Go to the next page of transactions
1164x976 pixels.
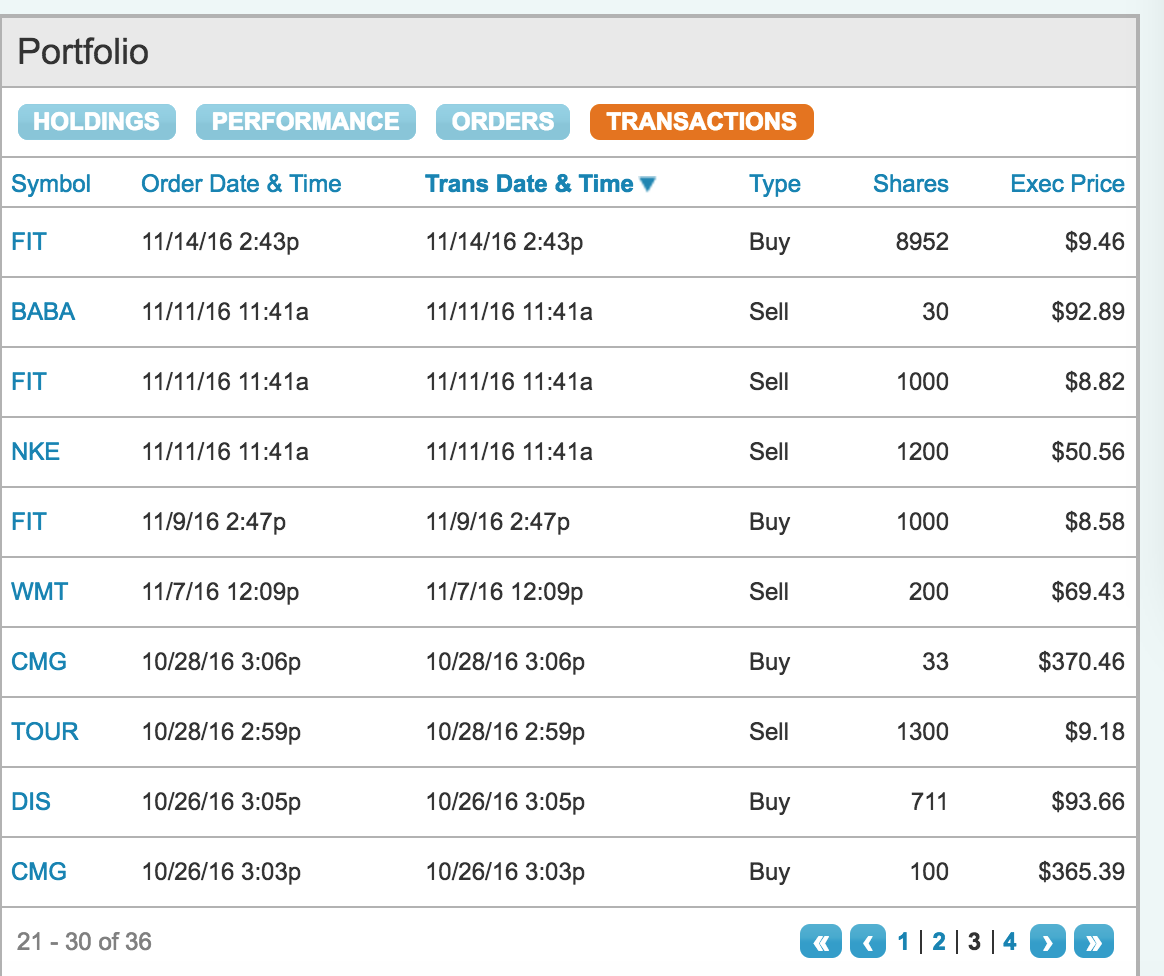1047,942
